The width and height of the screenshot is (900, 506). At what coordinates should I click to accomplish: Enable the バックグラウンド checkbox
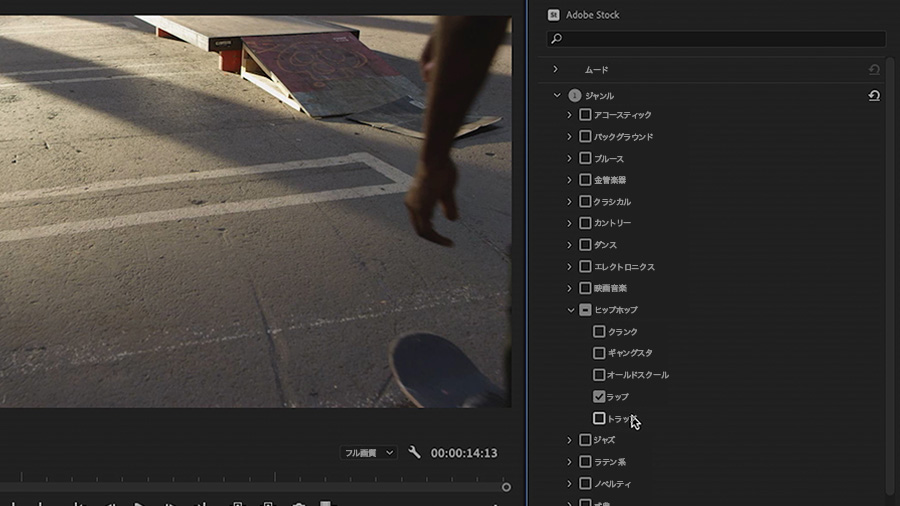click(585, 137)
